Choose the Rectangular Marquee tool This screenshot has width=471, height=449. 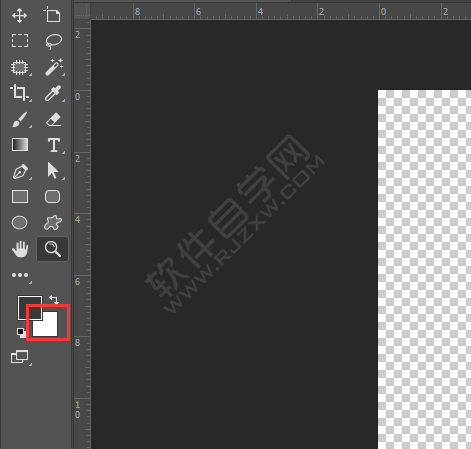[x=20, y=41]
